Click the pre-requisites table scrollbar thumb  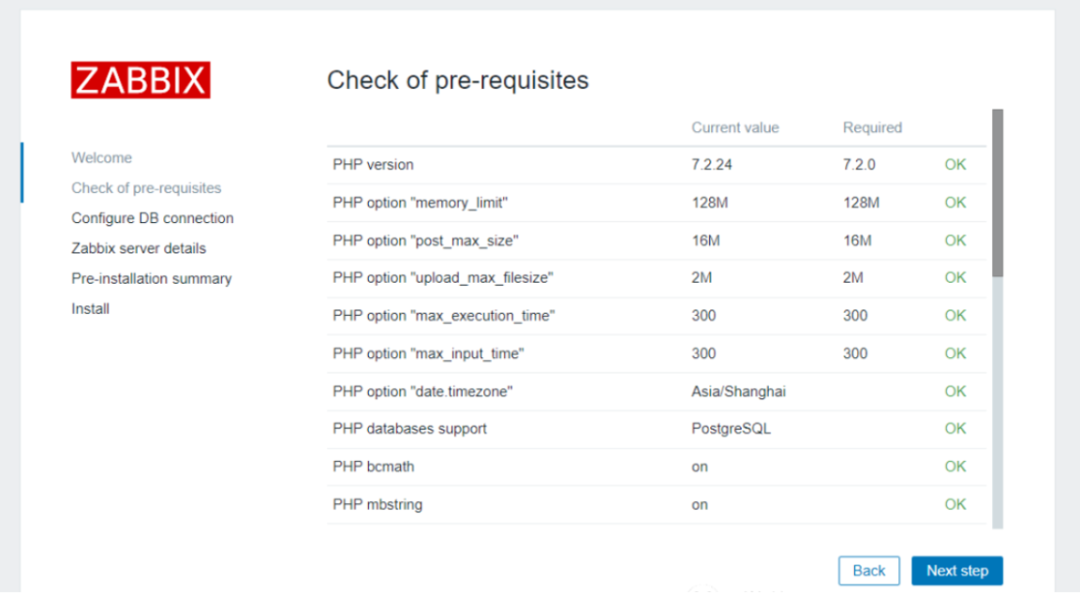[997, 192]
